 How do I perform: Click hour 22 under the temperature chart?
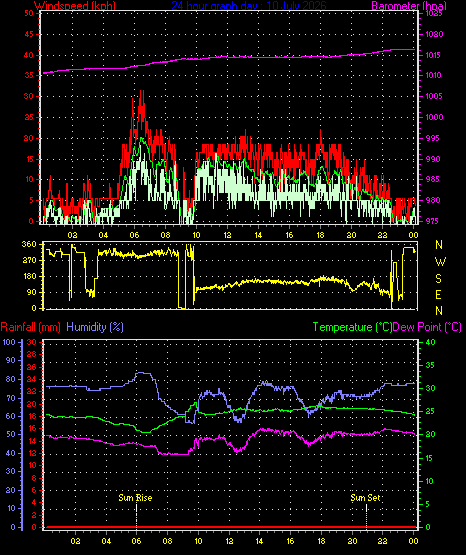pyautogui.click(x=383, y=541)
